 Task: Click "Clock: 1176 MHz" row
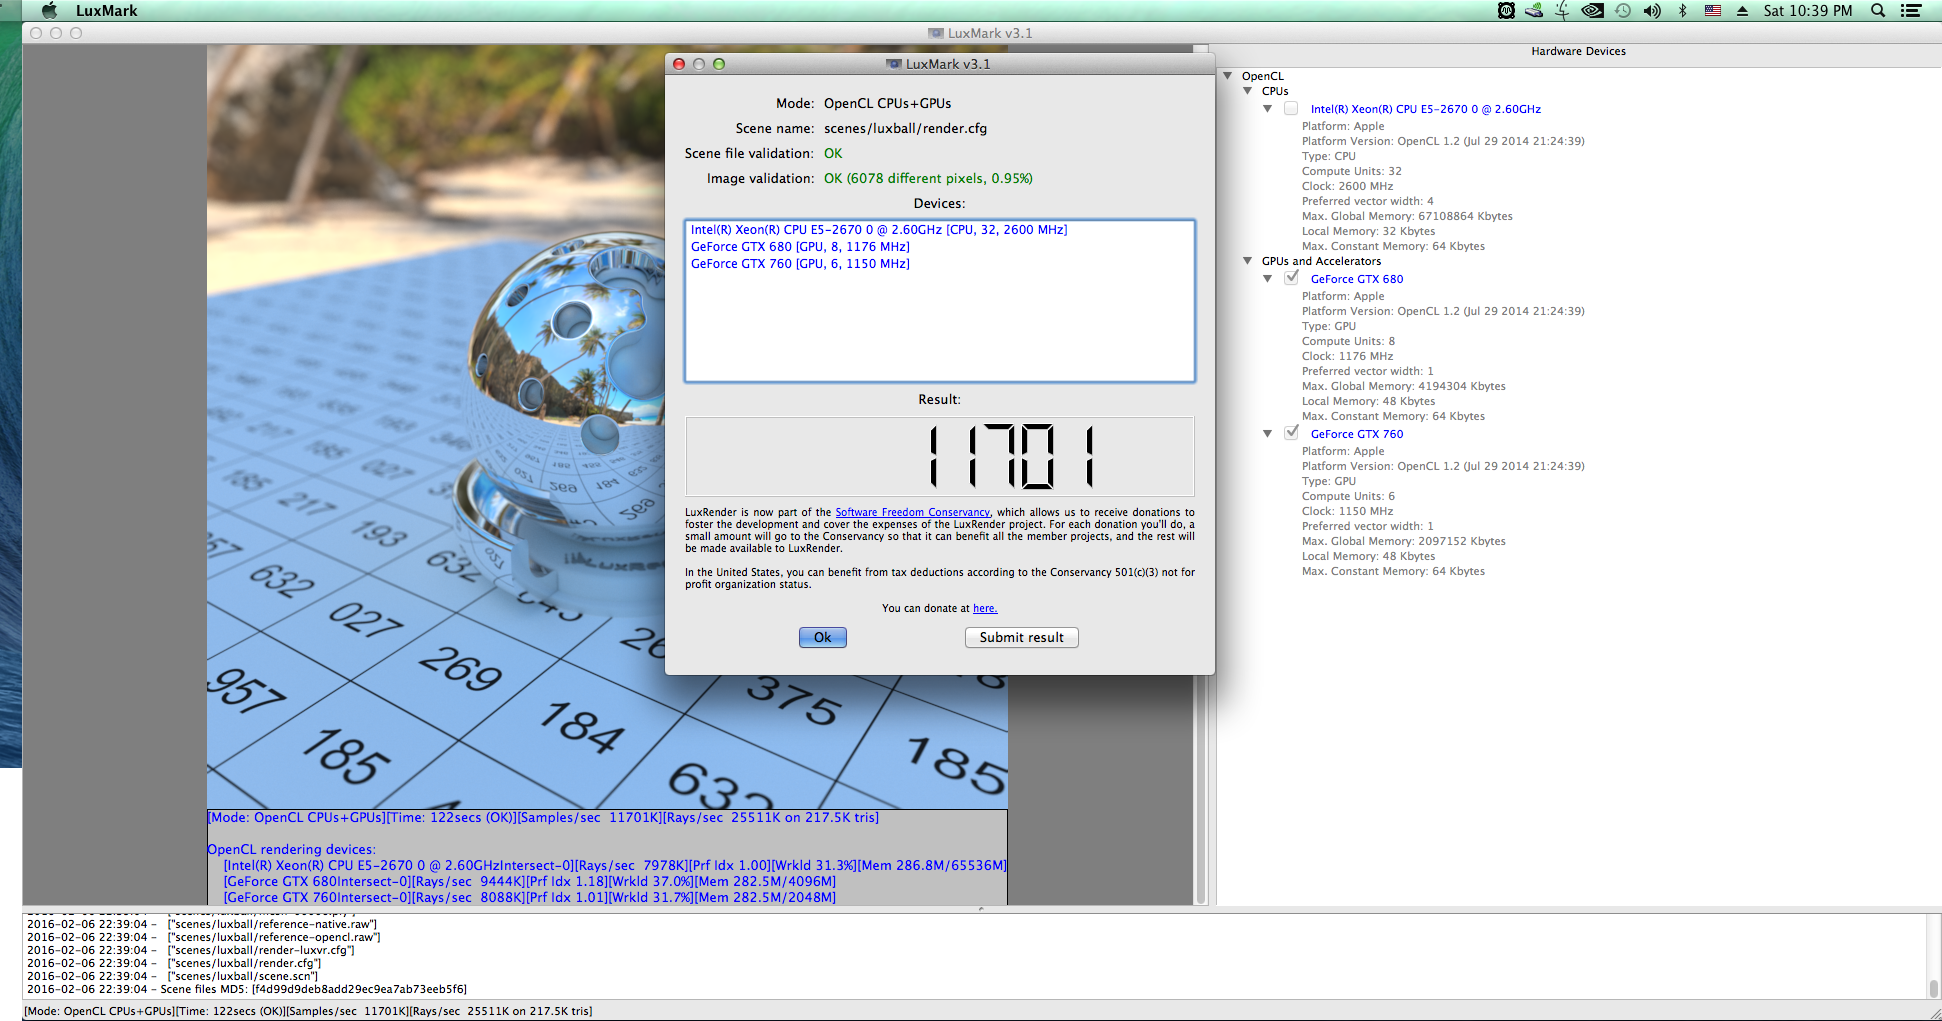click(1347, 356)
